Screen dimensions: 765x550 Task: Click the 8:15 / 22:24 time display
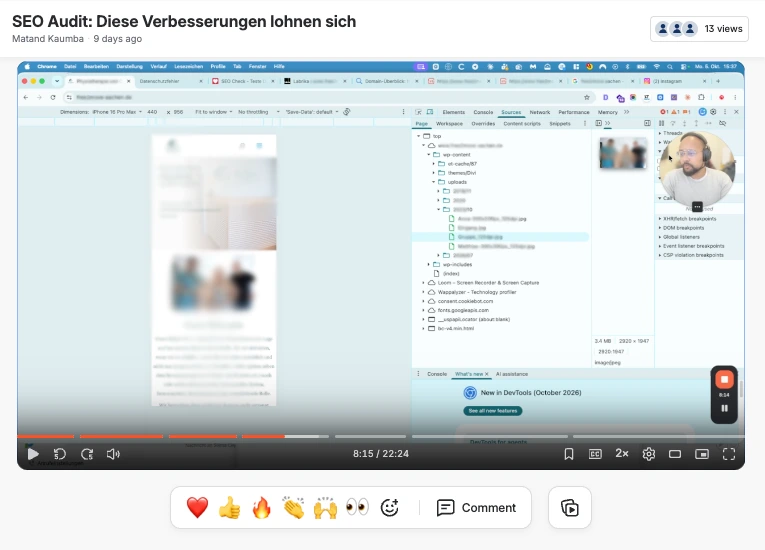[381, 454]
